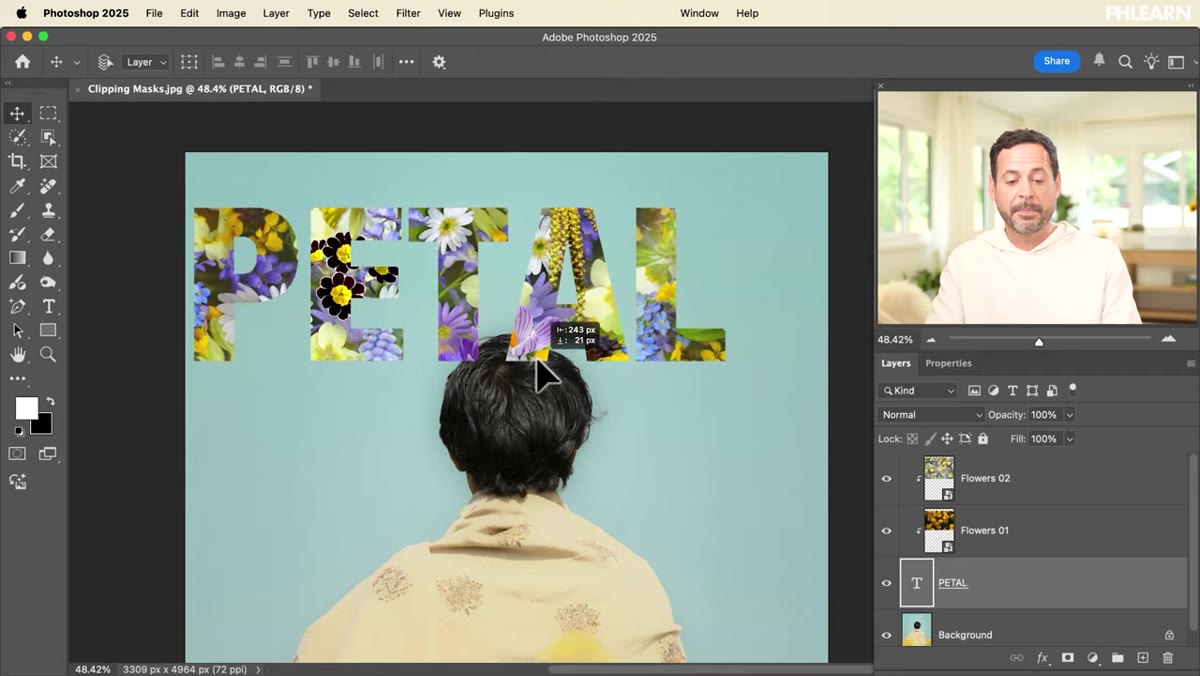Open the notifications bell
This screenshot has width=1200, height=676.
click(x=1099, y=61)
